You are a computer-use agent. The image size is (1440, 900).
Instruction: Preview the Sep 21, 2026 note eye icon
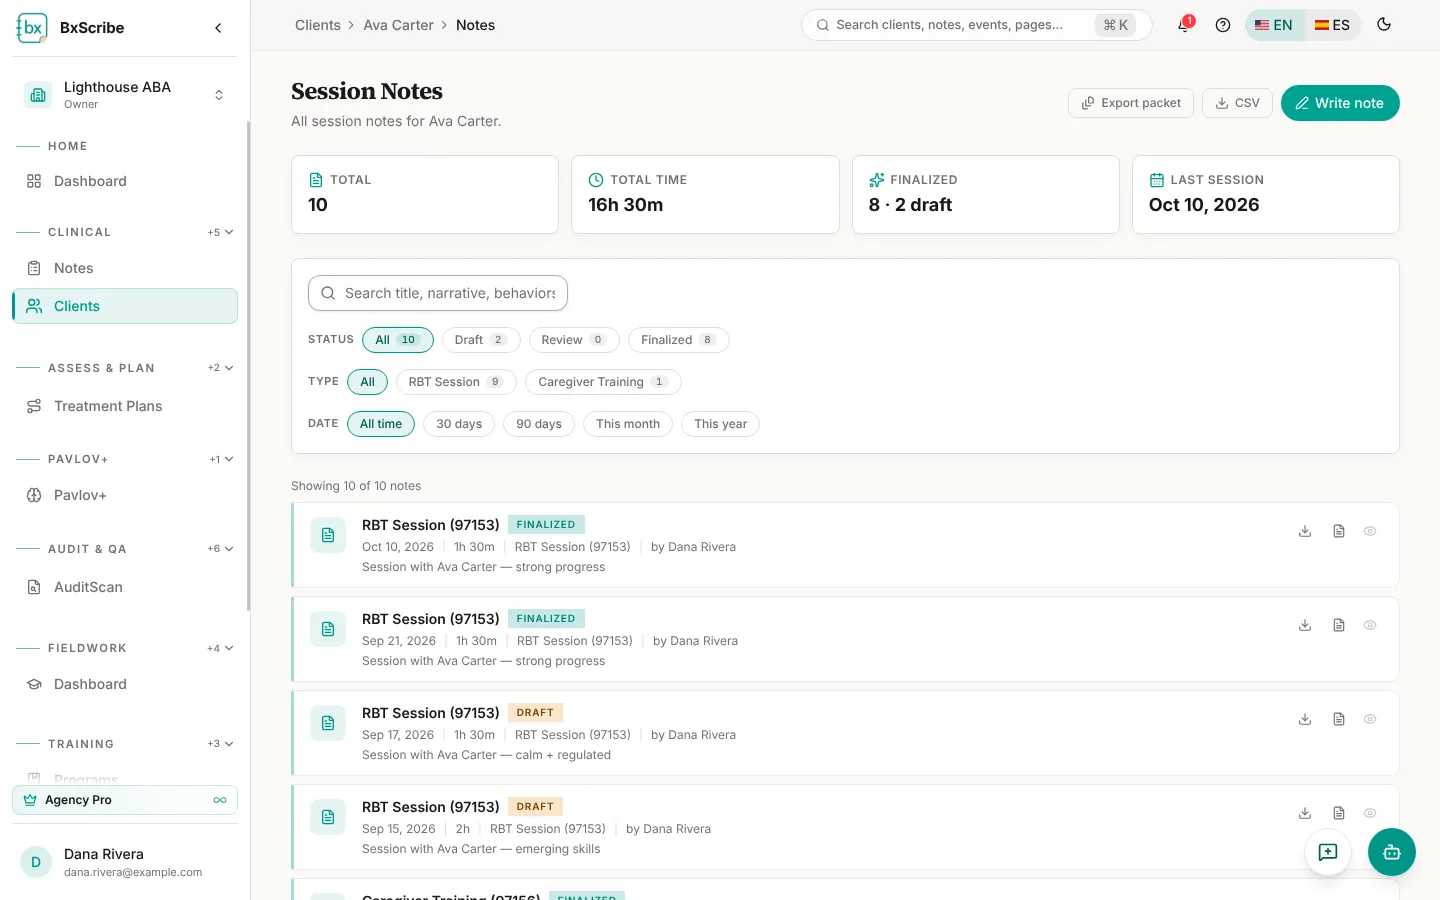point(1370,625)
